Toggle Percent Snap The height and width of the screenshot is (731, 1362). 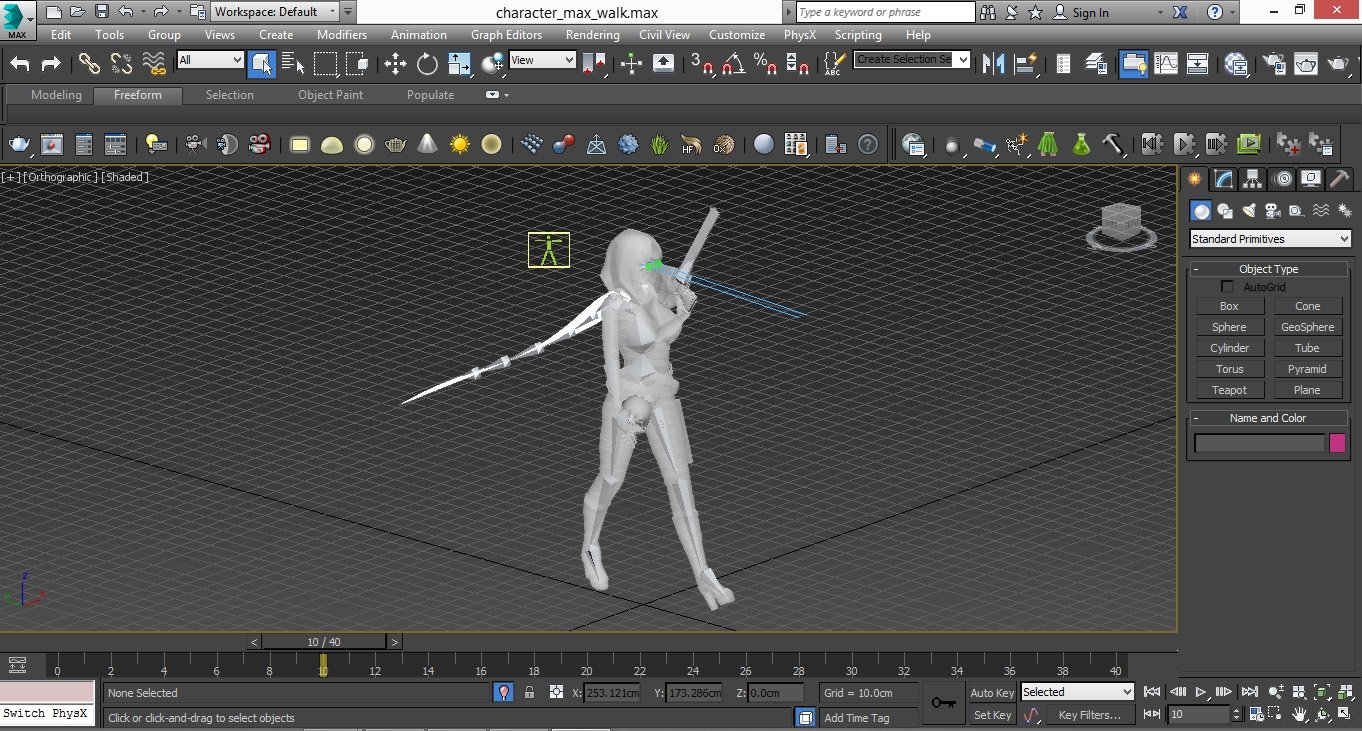coord(766,64)
